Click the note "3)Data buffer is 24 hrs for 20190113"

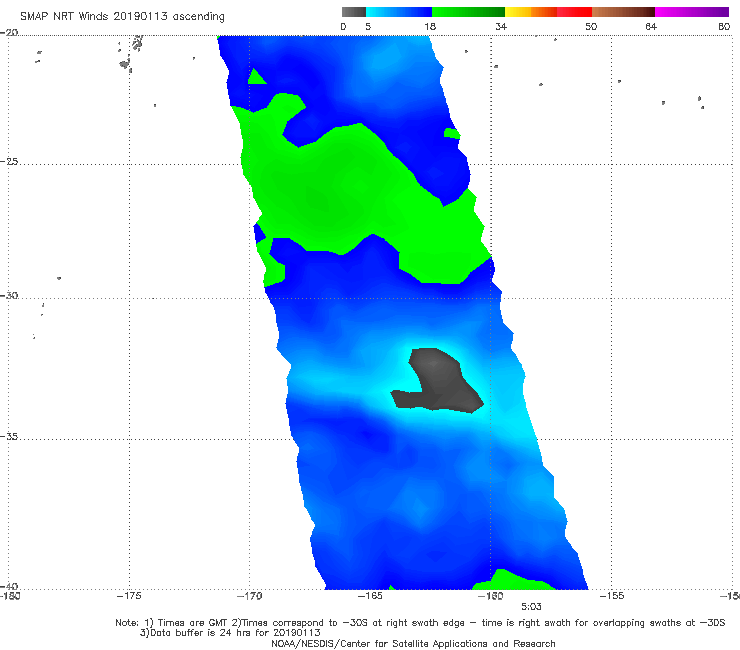click(230, 633)
